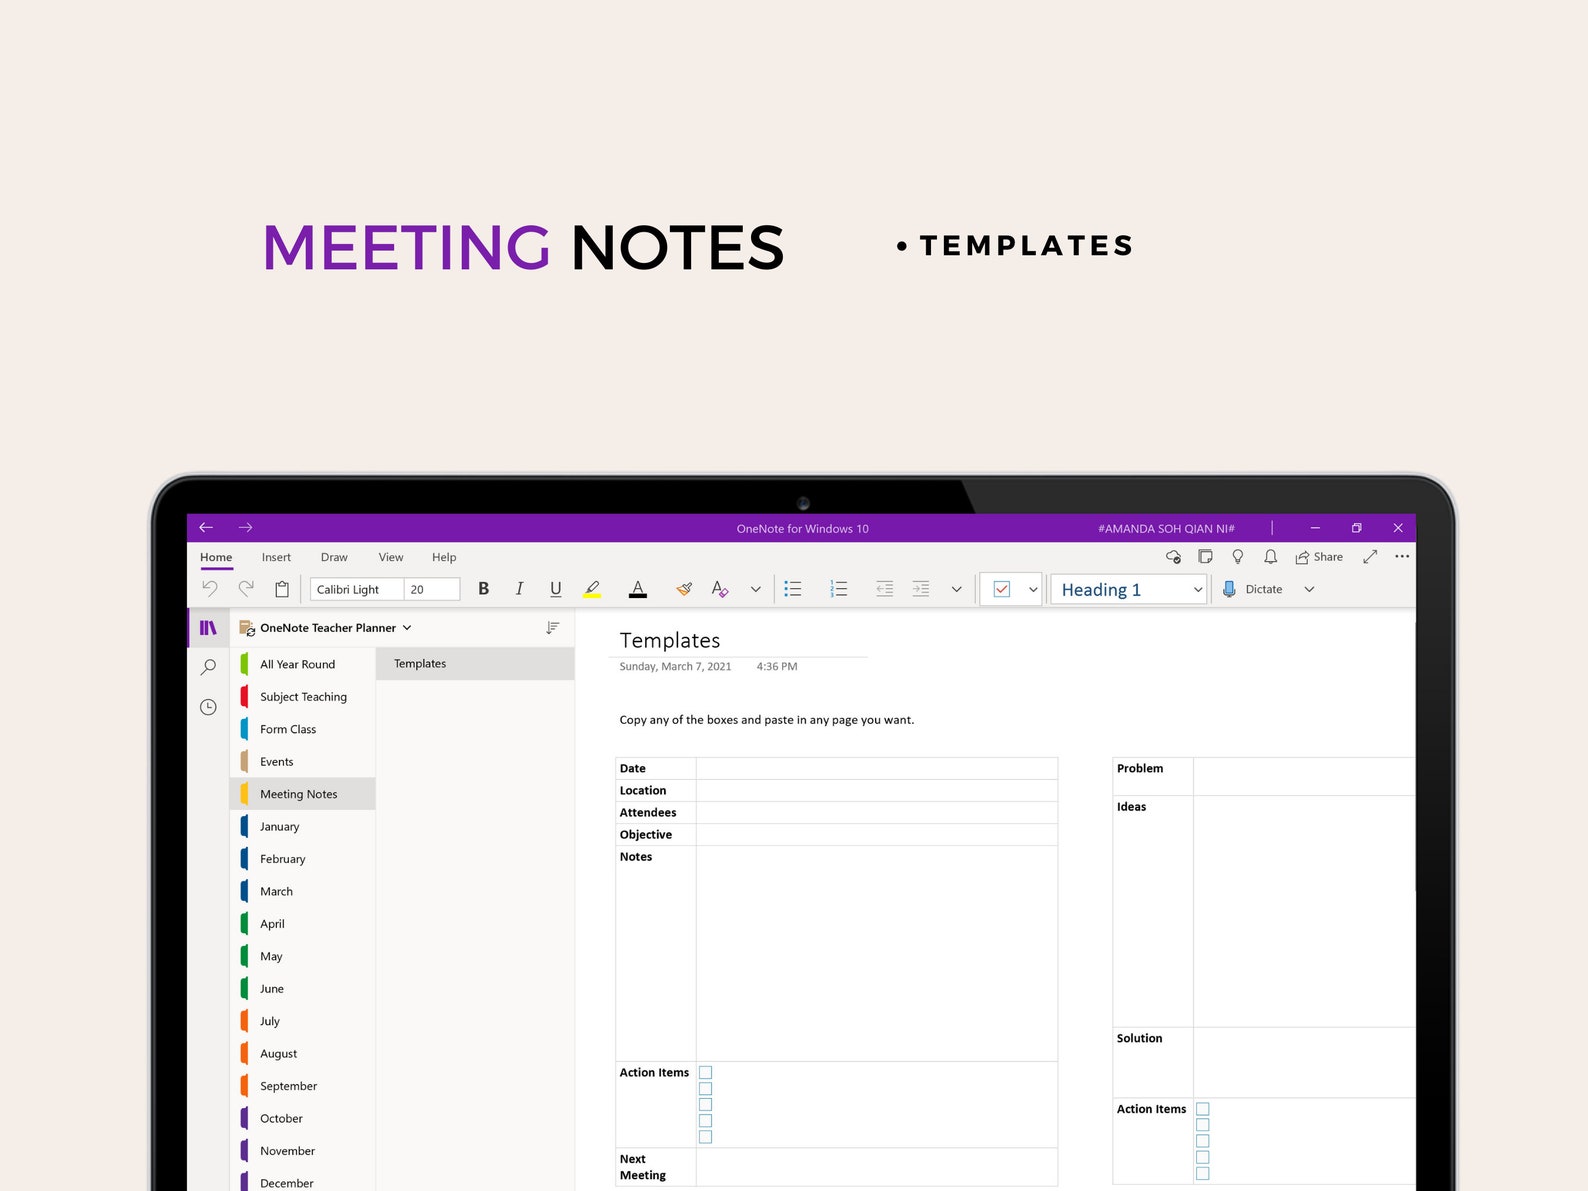Decrease the indent level

tap(884, 589)
